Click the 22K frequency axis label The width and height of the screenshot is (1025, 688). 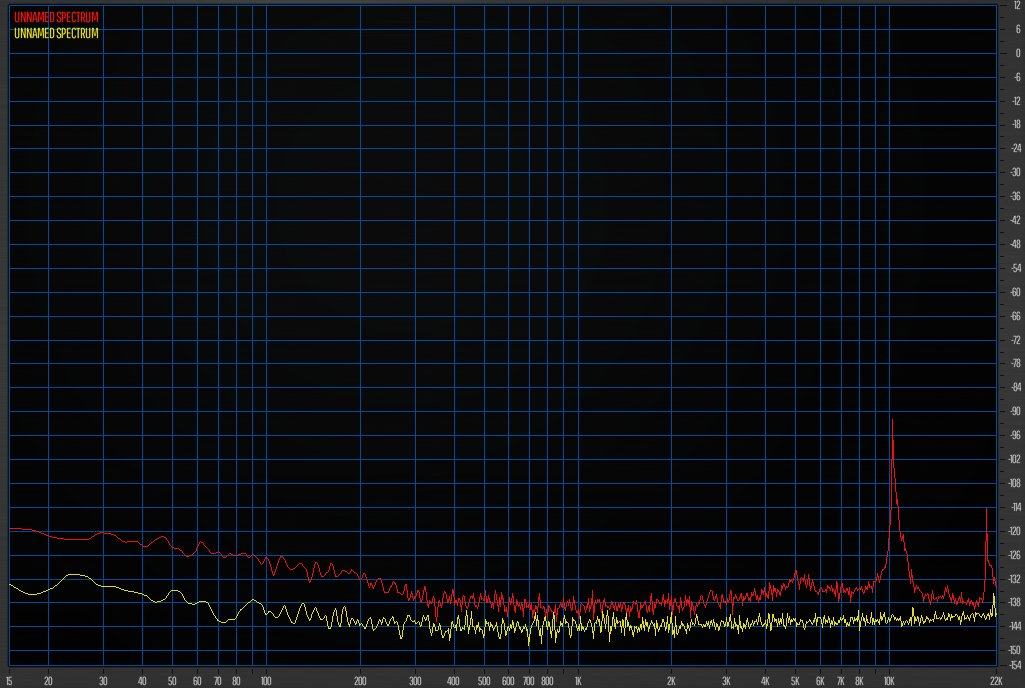pyautogui.click(x=996, y=681)
